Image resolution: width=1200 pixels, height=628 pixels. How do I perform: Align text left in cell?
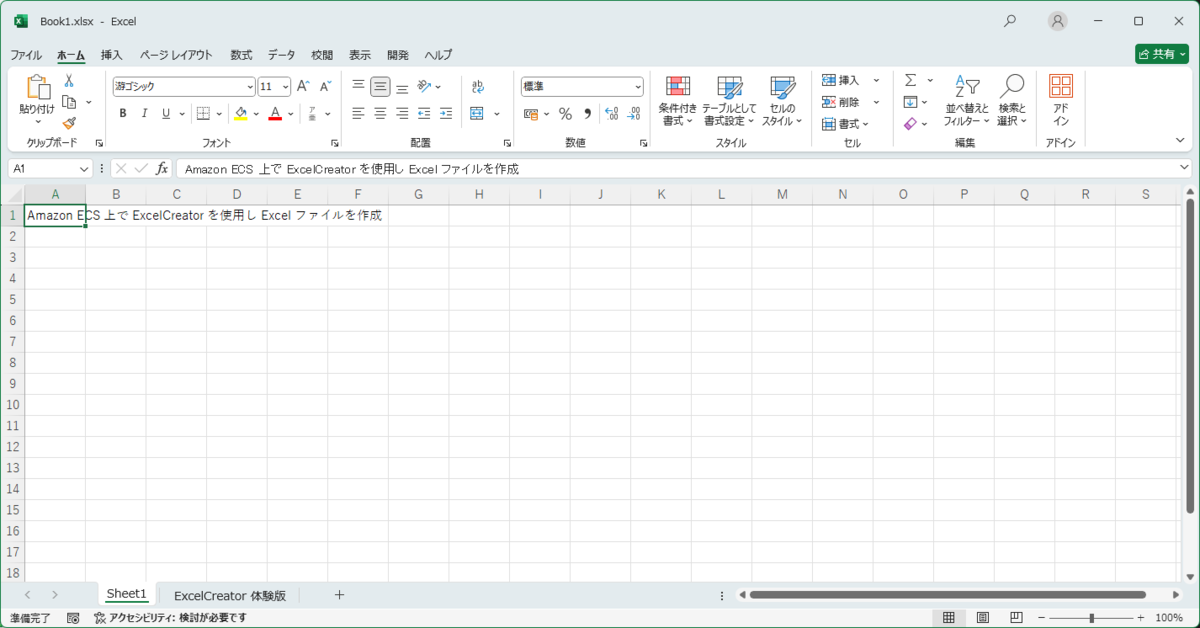[358, 113]
